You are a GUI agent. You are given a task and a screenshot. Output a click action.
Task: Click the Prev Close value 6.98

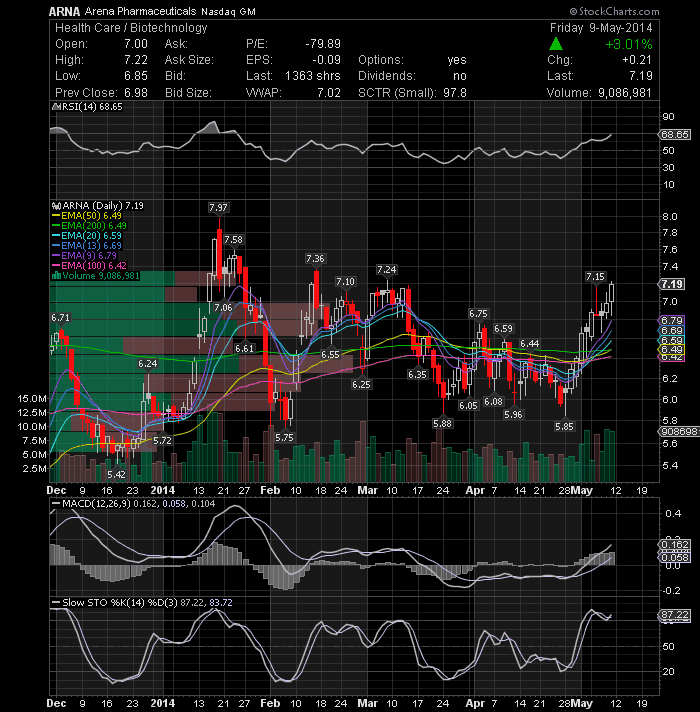point(136,93)
